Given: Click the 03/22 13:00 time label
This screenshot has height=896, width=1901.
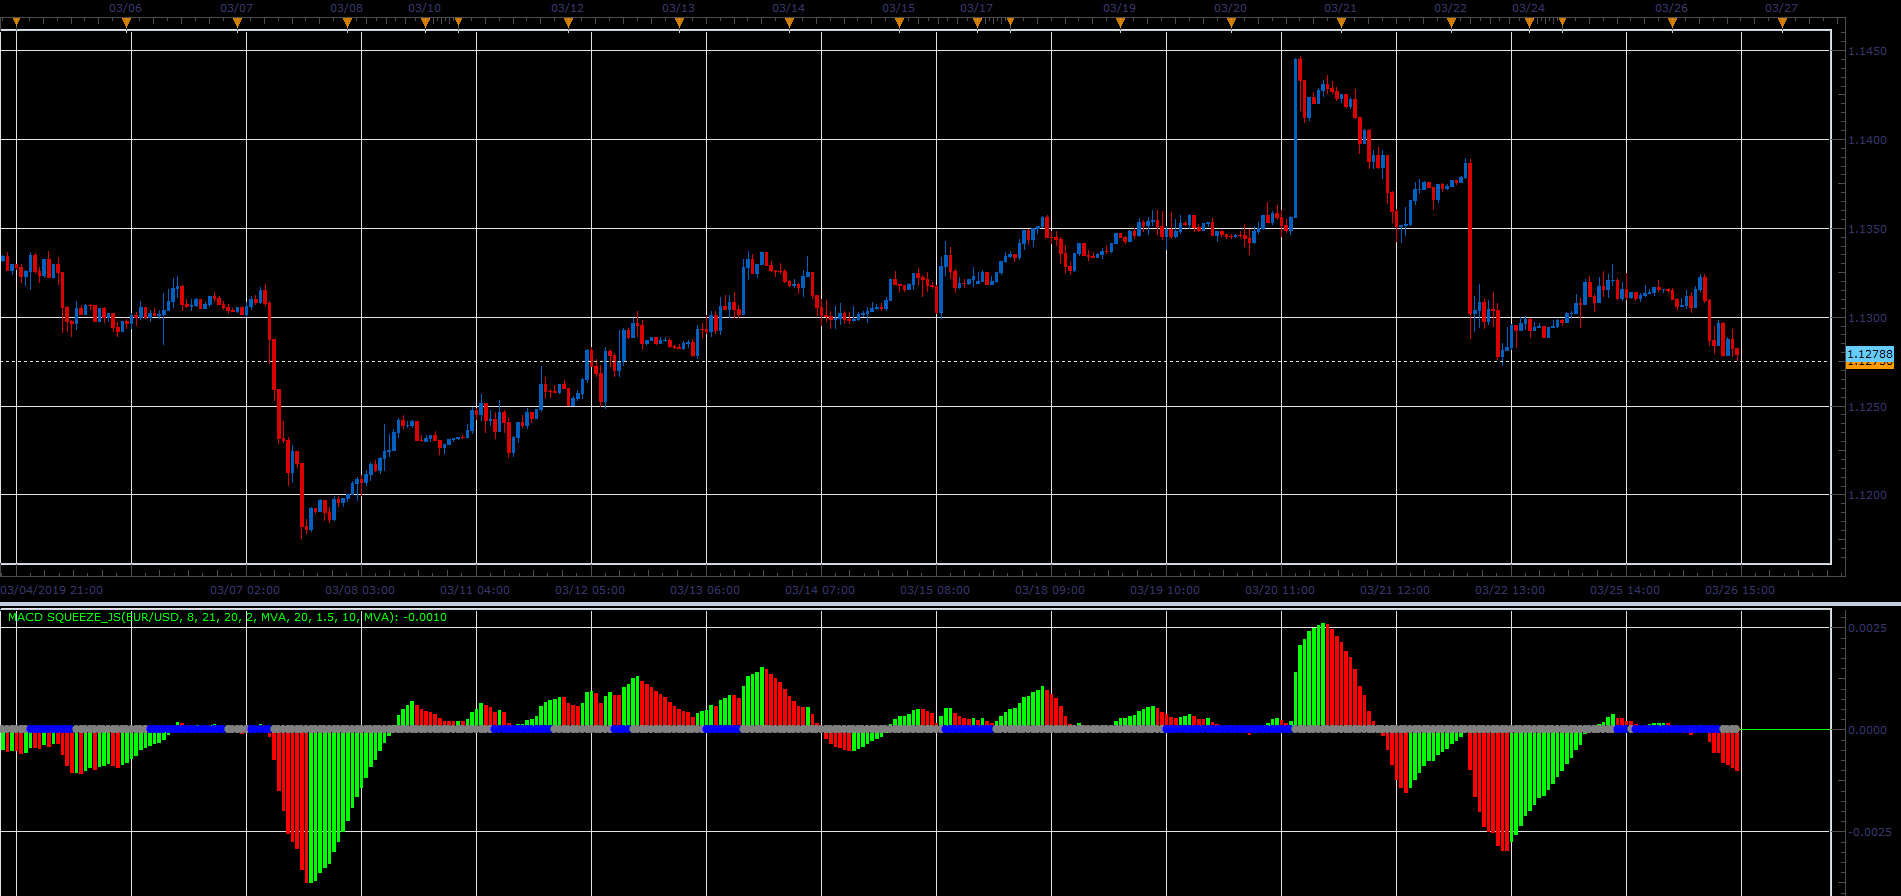Looking at the screenshot, I should (1510, 590).
